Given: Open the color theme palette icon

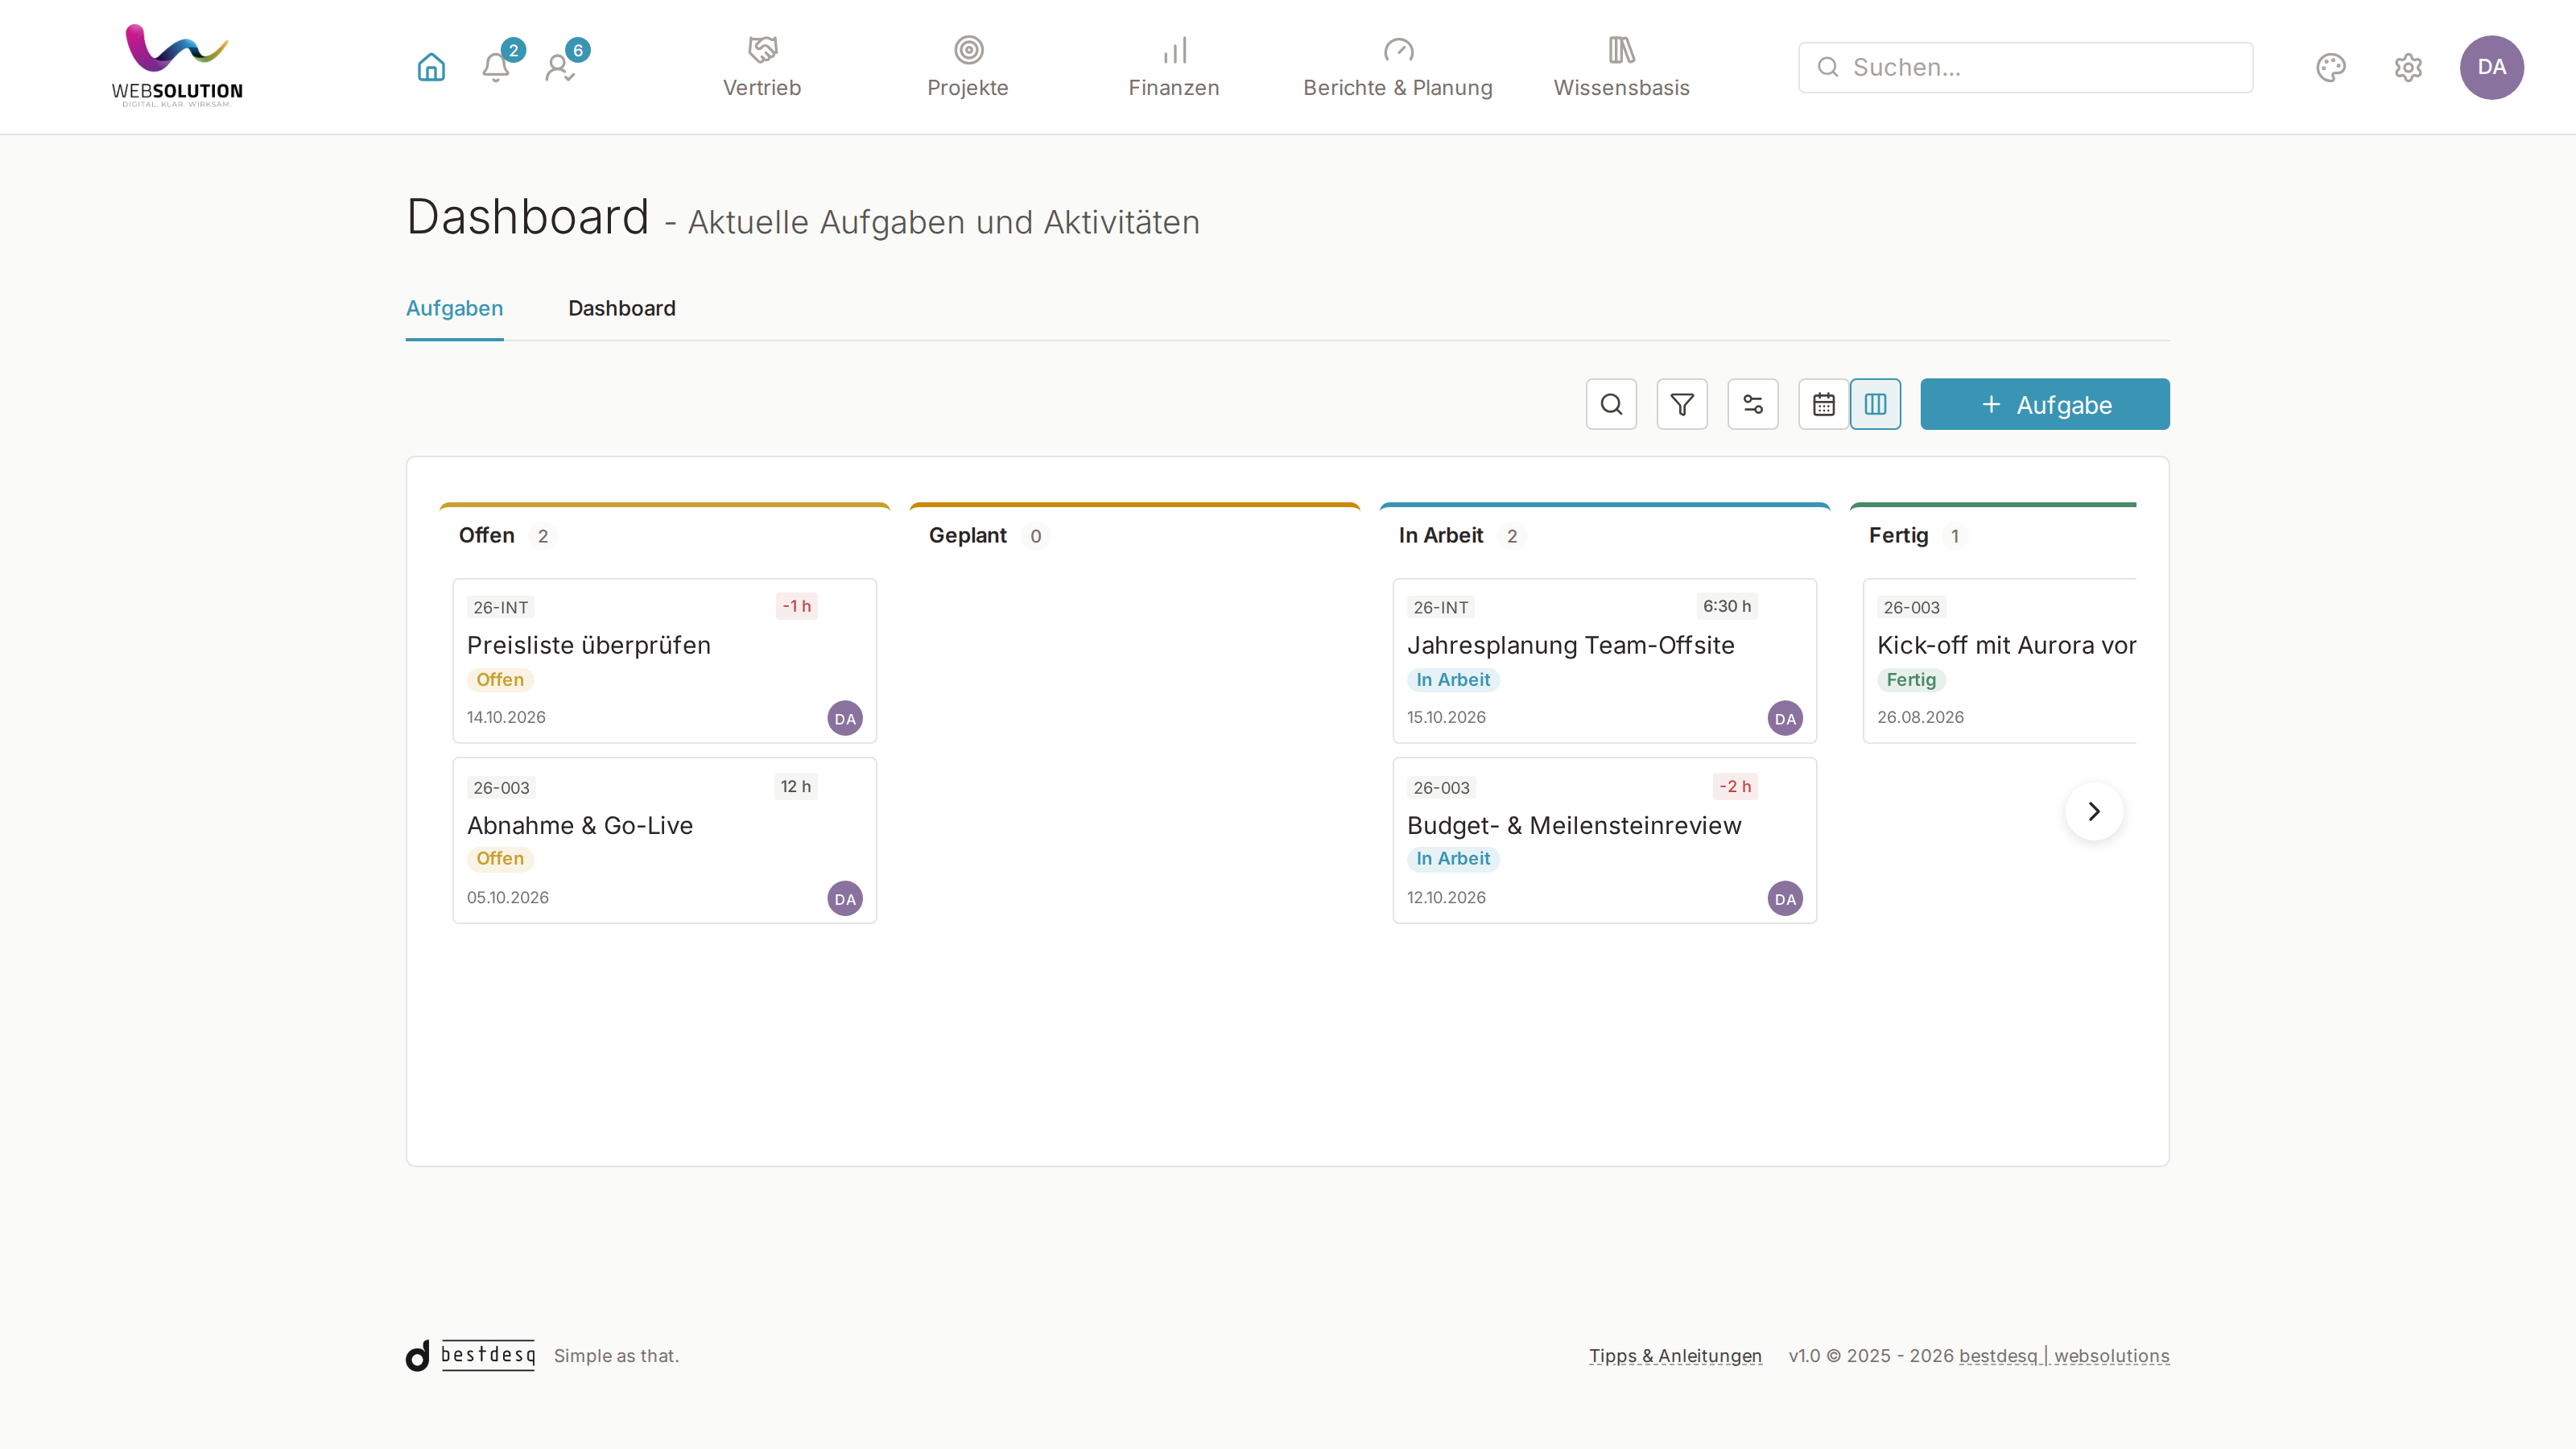Looking at the screenshot, I should point(2330,67).
